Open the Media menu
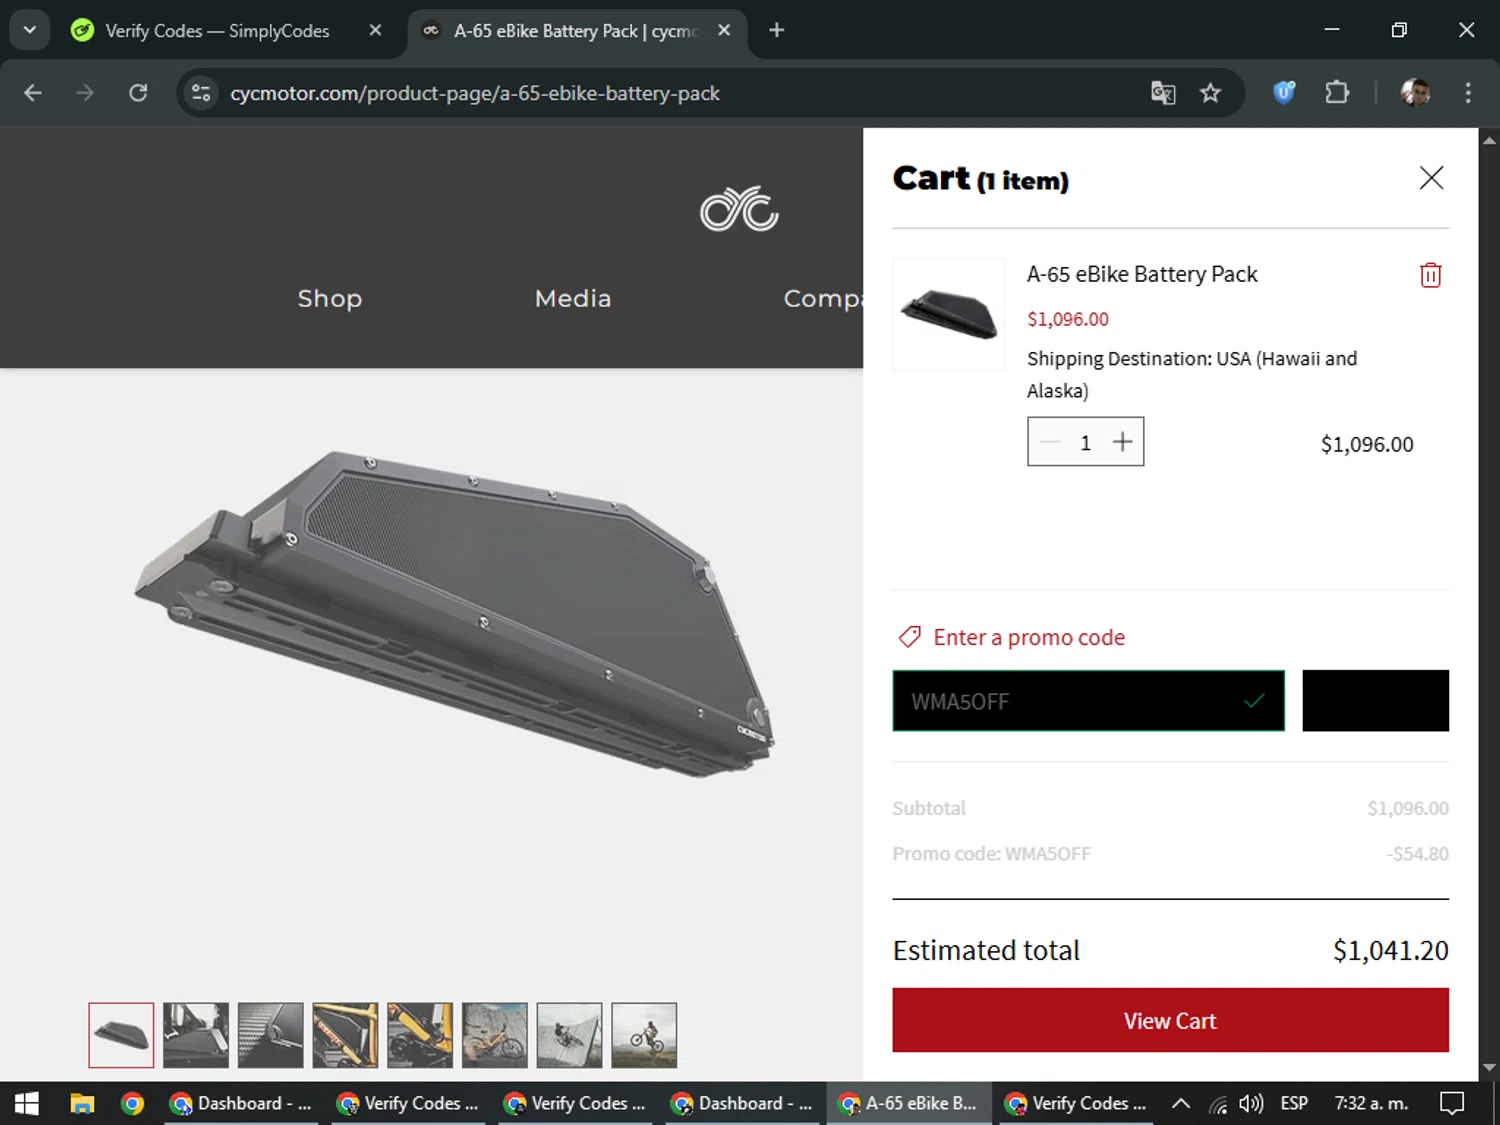 point(573,298)
